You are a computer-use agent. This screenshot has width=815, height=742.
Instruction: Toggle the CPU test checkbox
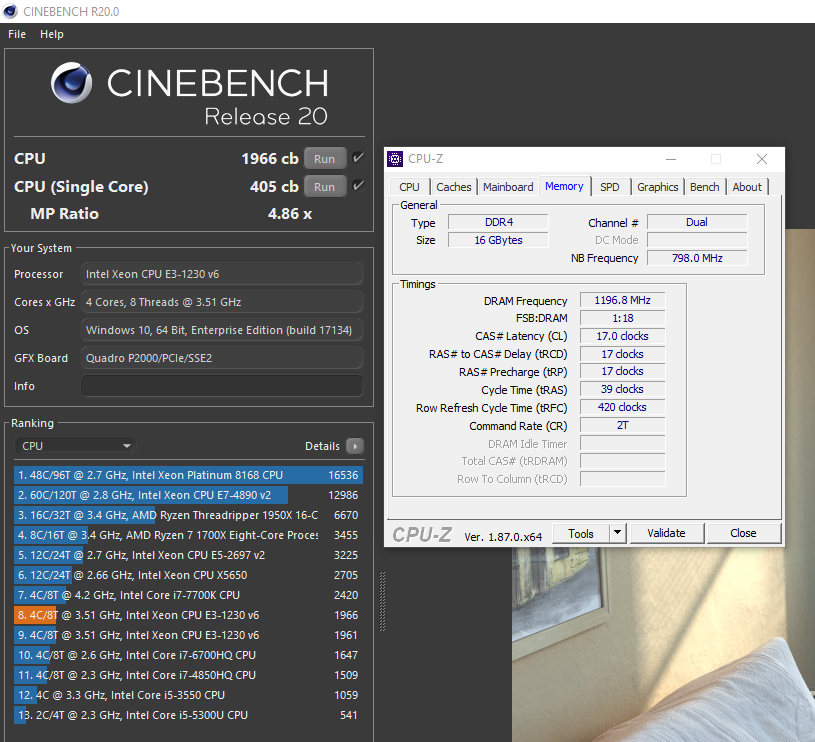pos(358,158)
